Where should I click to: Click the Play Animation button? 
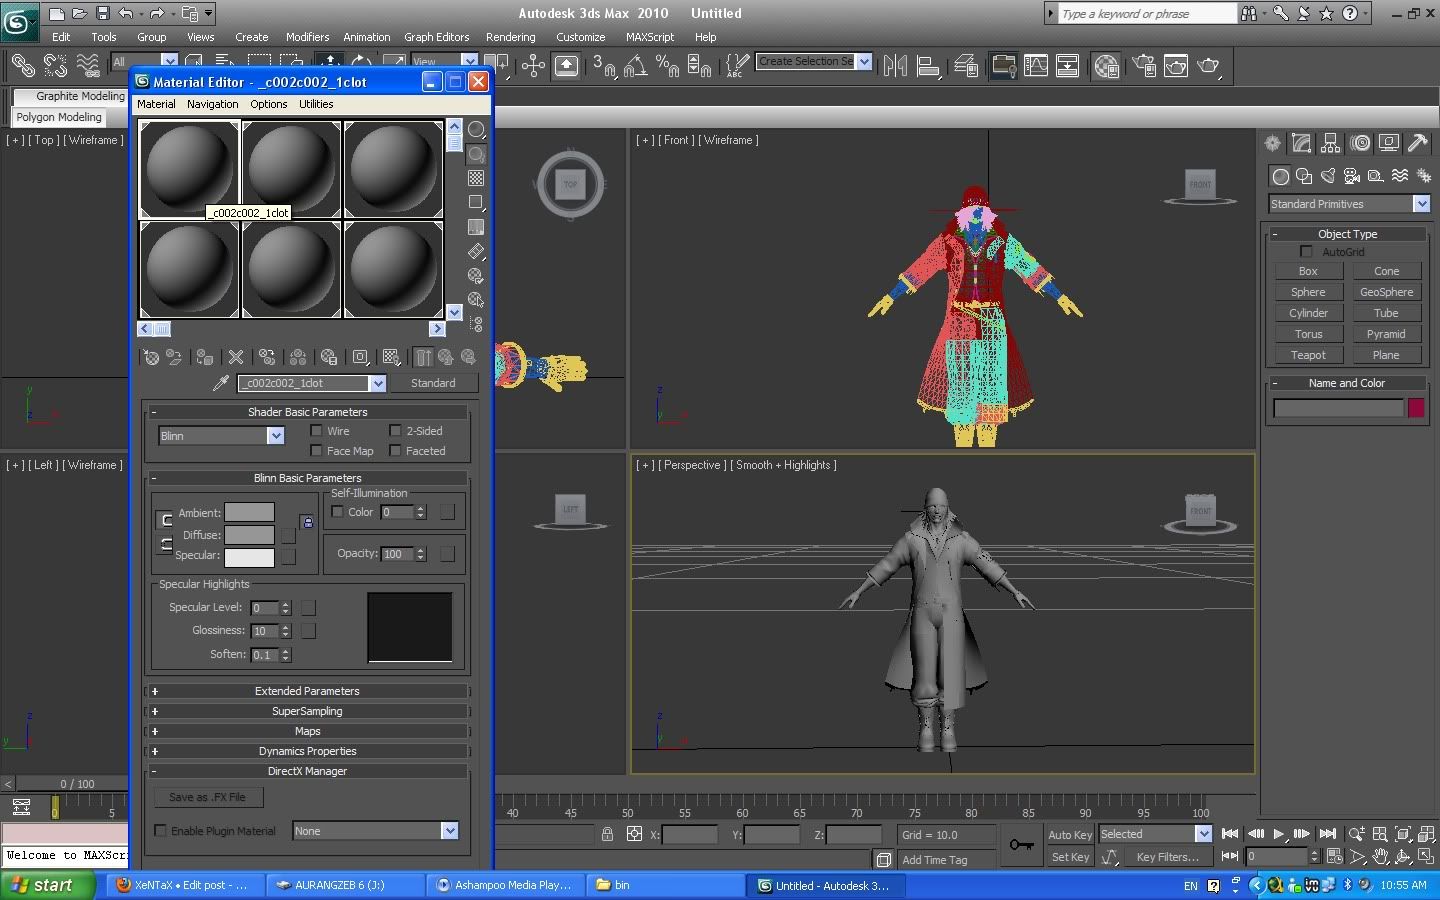1278,834
